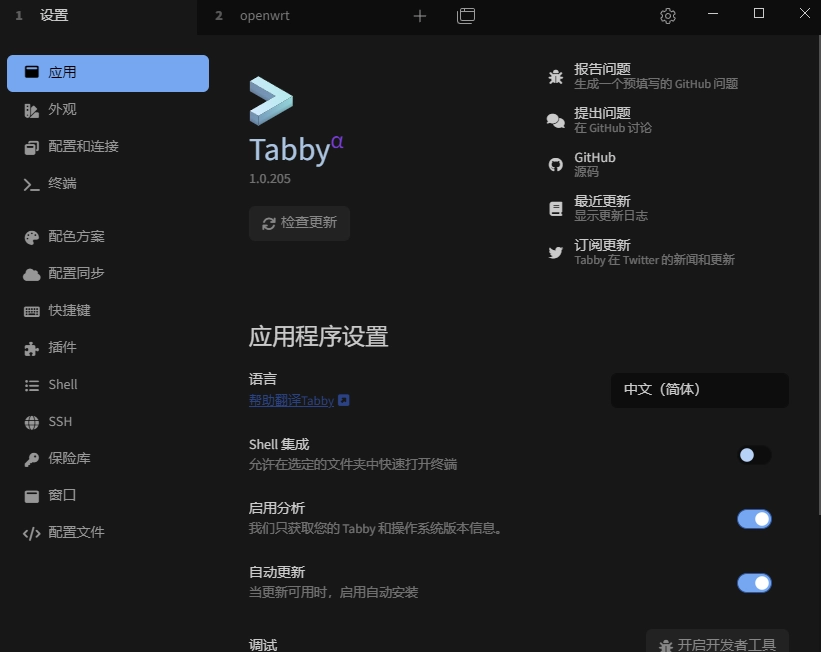Disable the 启用分析 toggle

[754, 520]
